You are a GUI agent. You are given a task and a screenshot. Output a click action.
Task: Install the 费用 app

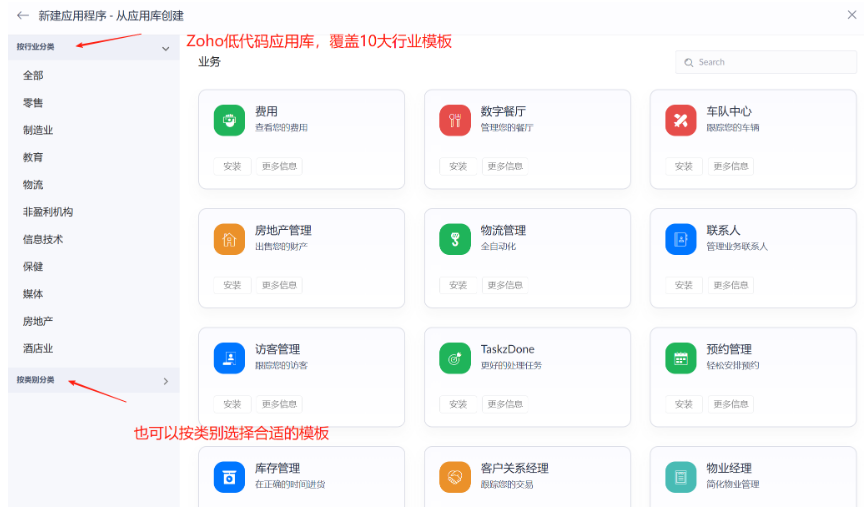click(232, 166)
